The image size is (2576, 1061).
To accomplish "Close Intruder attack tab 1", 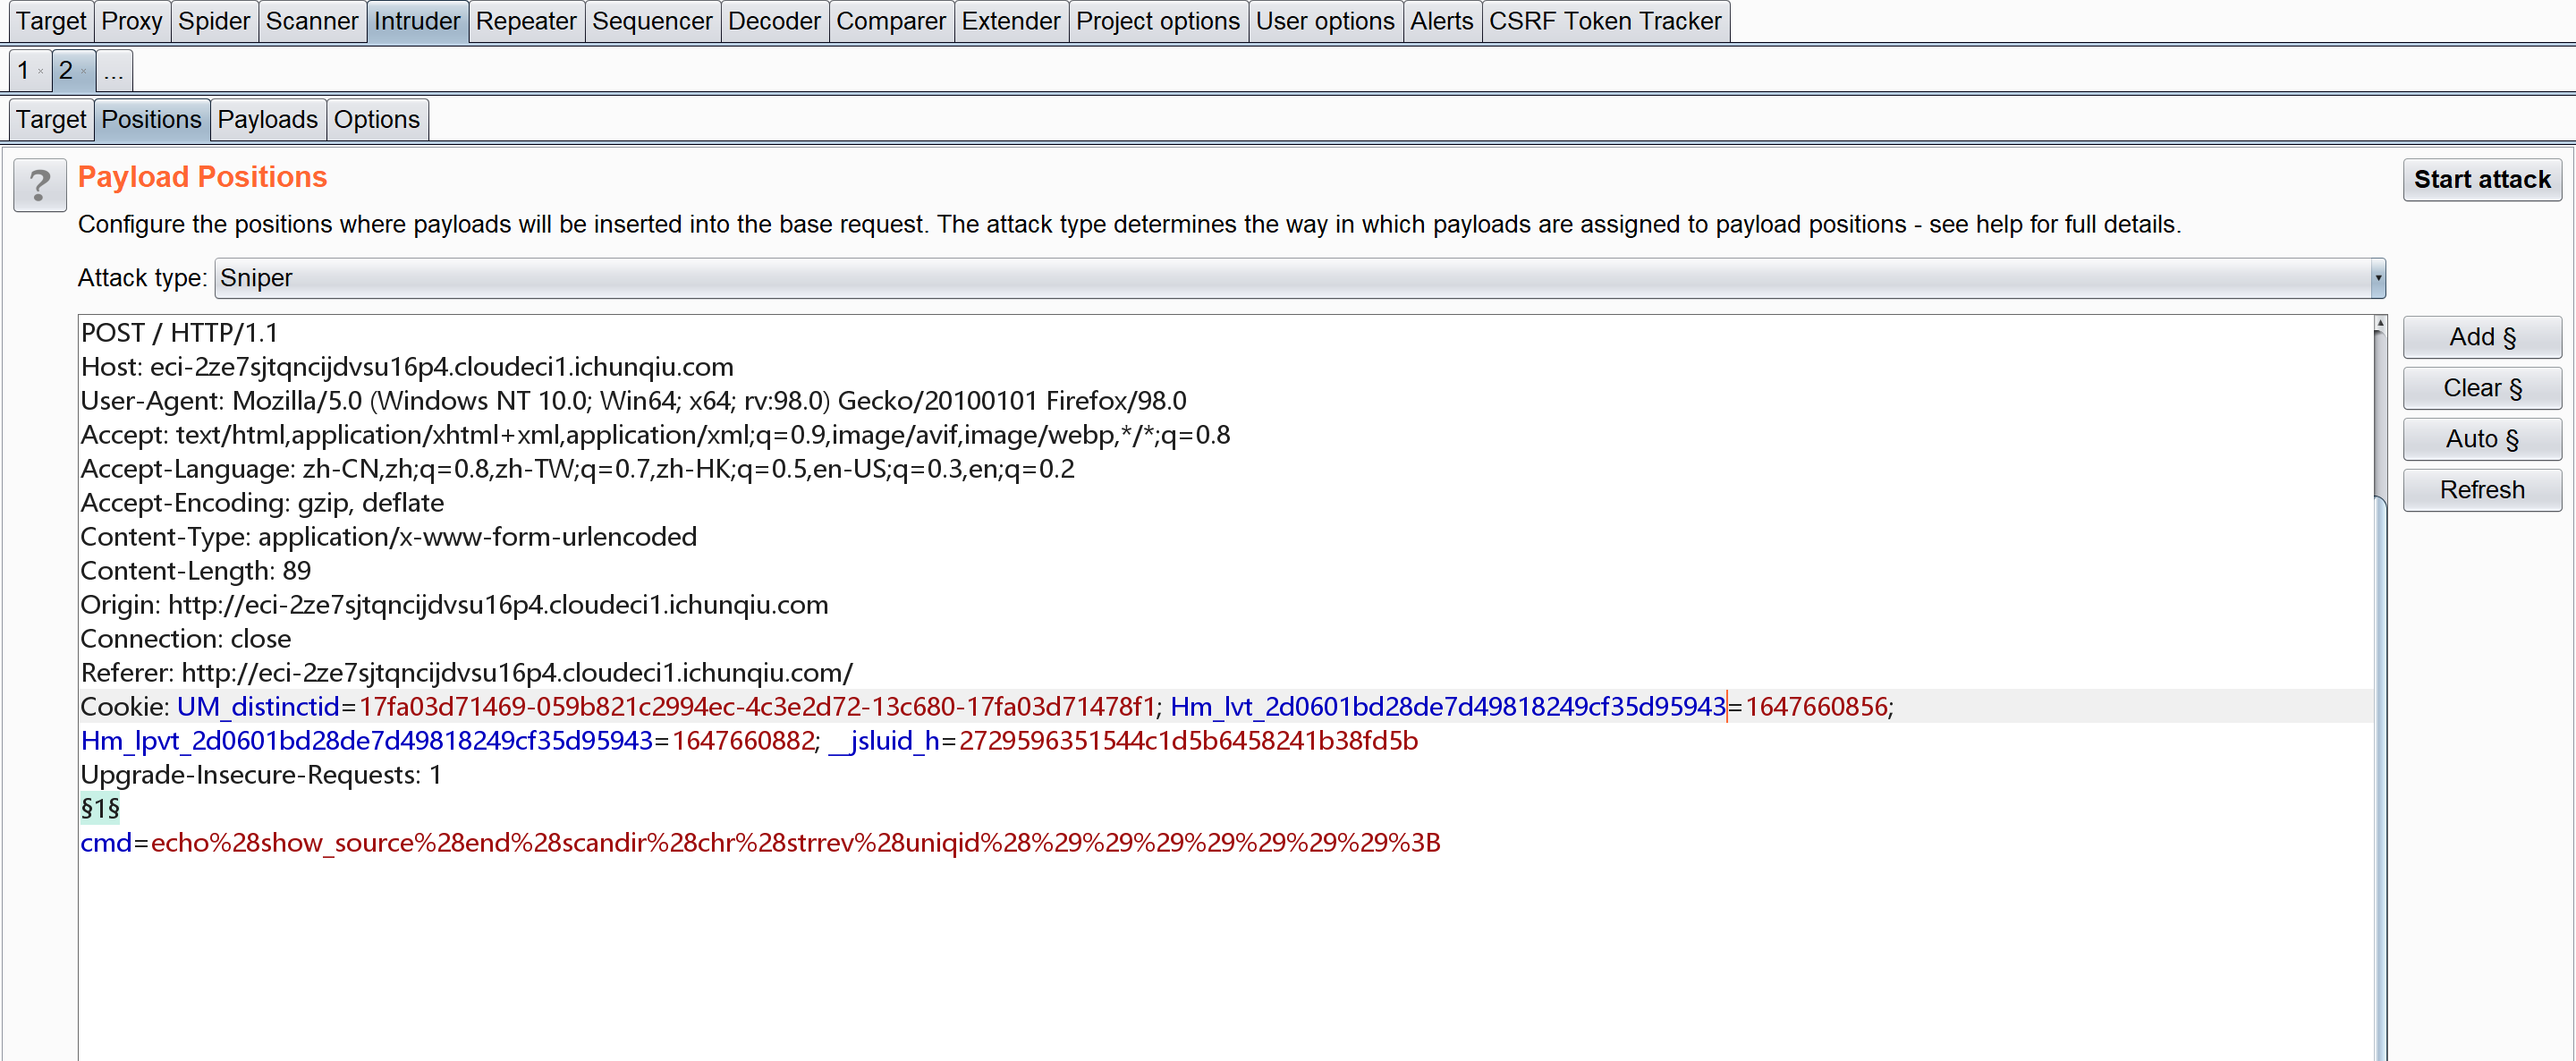I will click(40, 72).
